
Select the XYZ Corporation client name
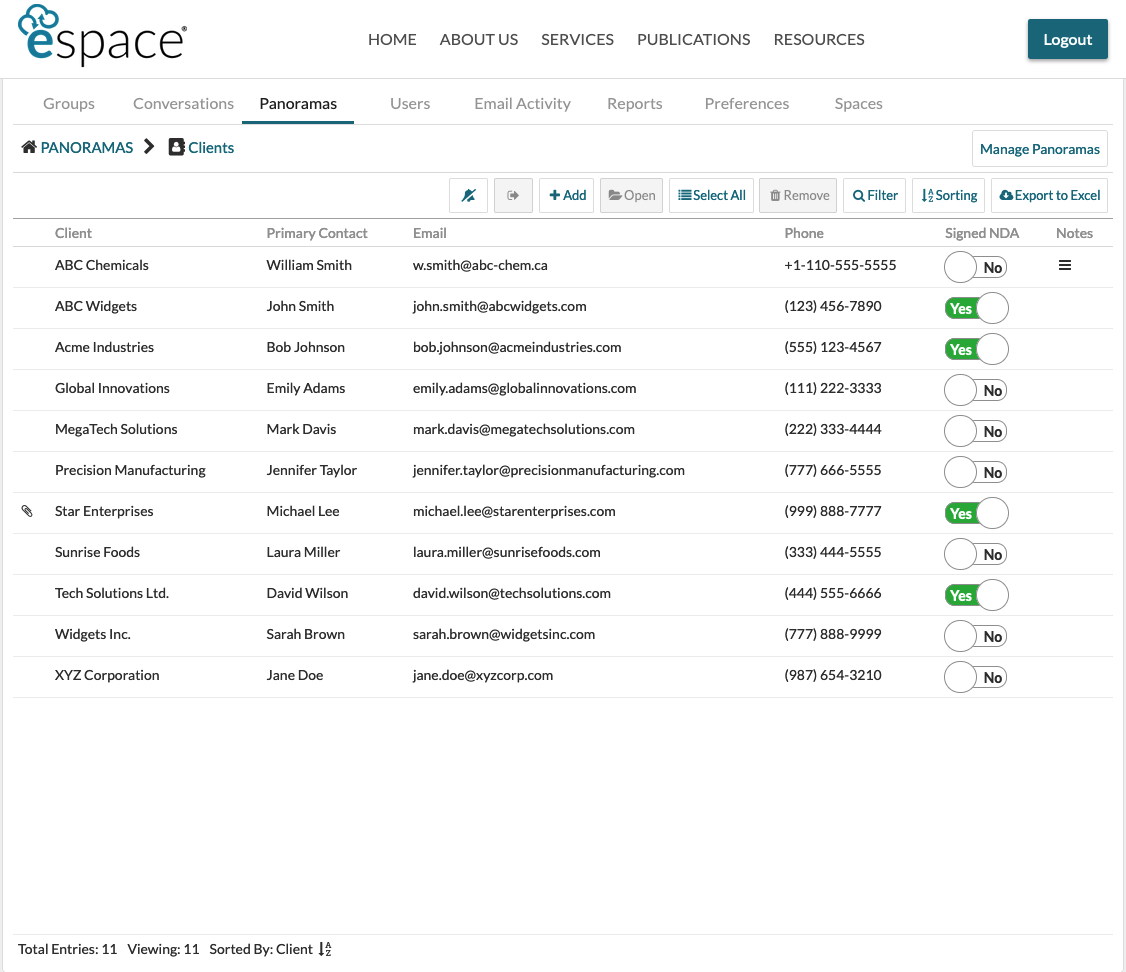[107, 674]
